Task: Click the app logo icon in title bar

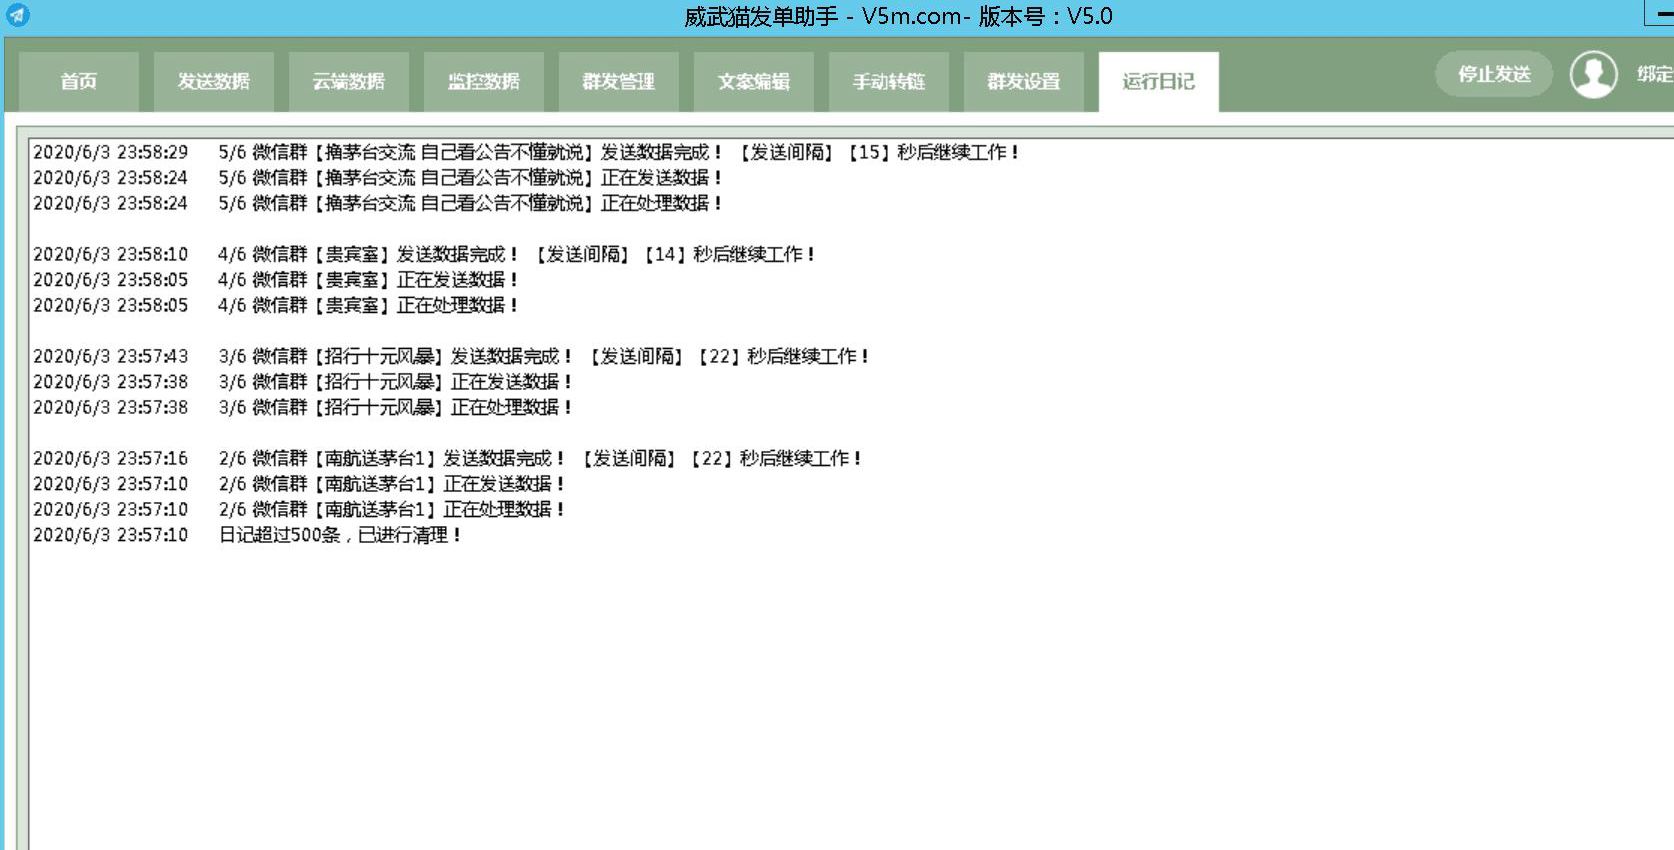Action: 17,15
